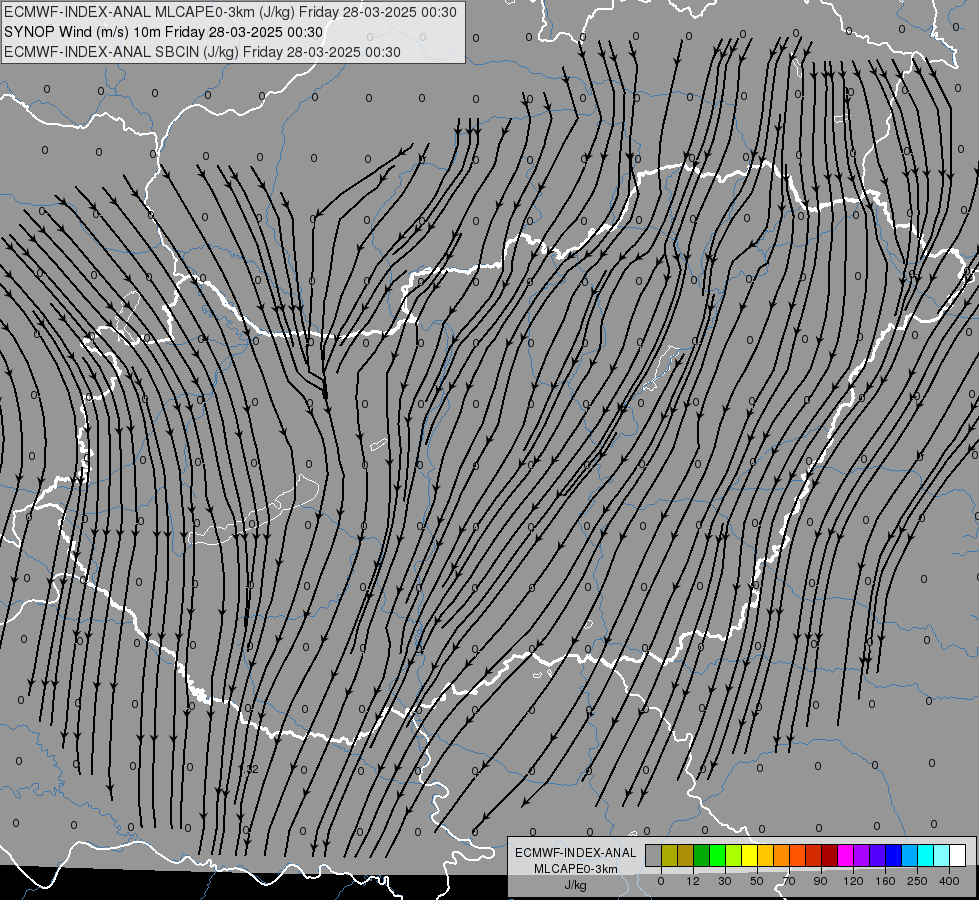
Task: Click the legend label '12'
Action: (x=693, y=881)
